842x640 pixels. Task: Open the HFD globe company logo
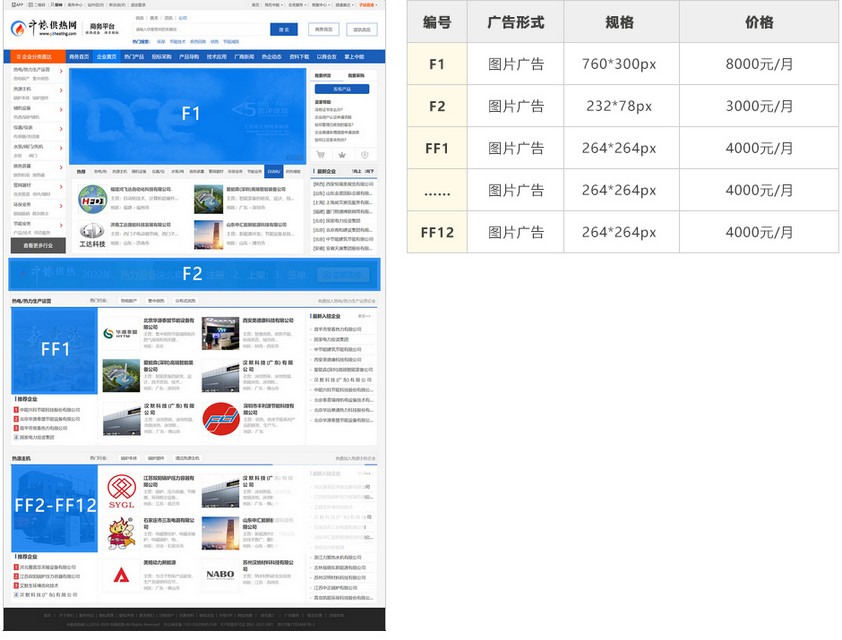93,200
